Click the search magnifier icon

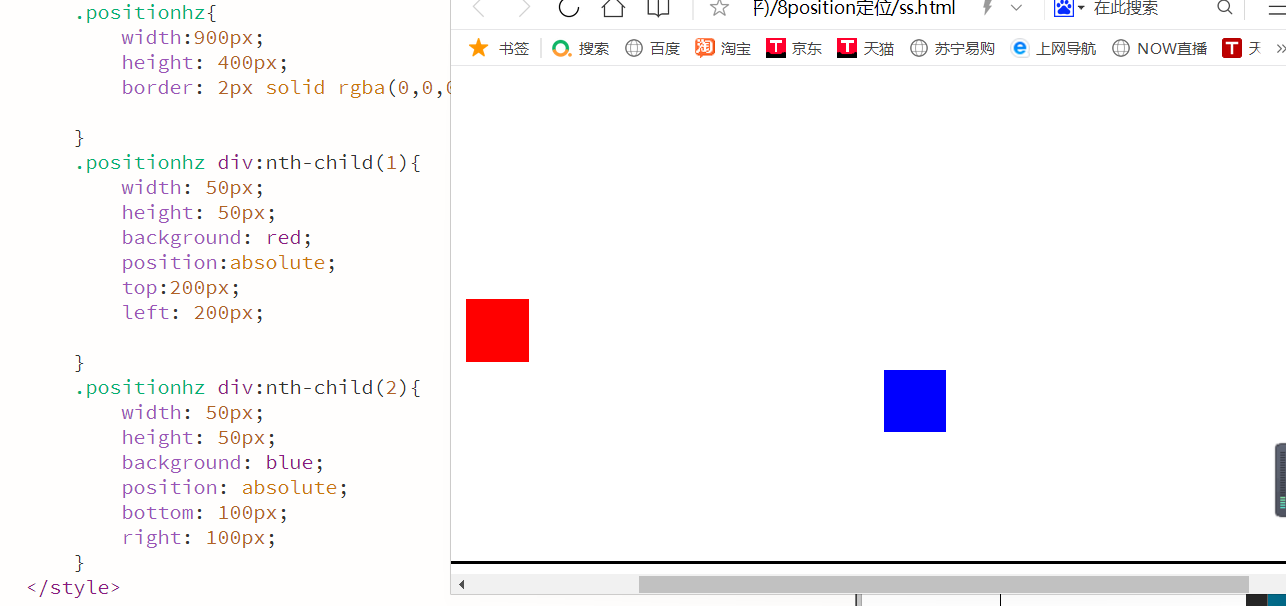(1225, 8)
